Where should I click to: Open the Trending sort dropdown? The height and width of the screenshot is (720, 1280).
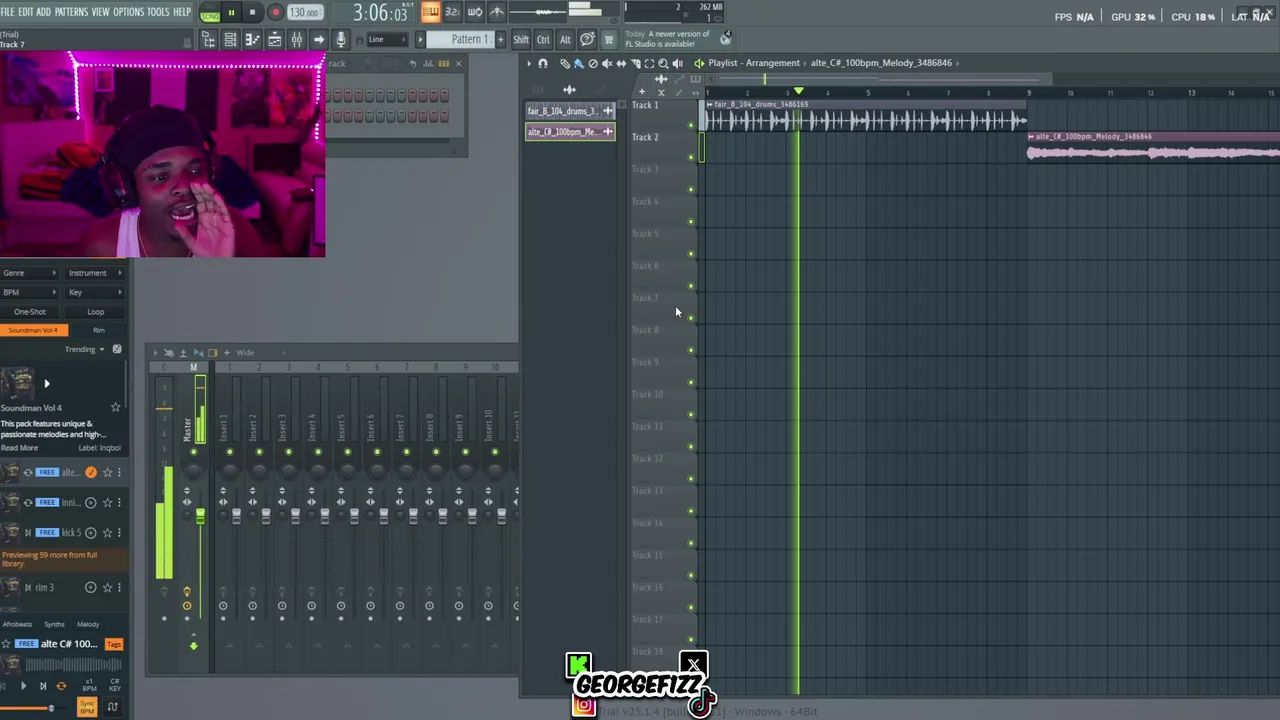[85, 349]
